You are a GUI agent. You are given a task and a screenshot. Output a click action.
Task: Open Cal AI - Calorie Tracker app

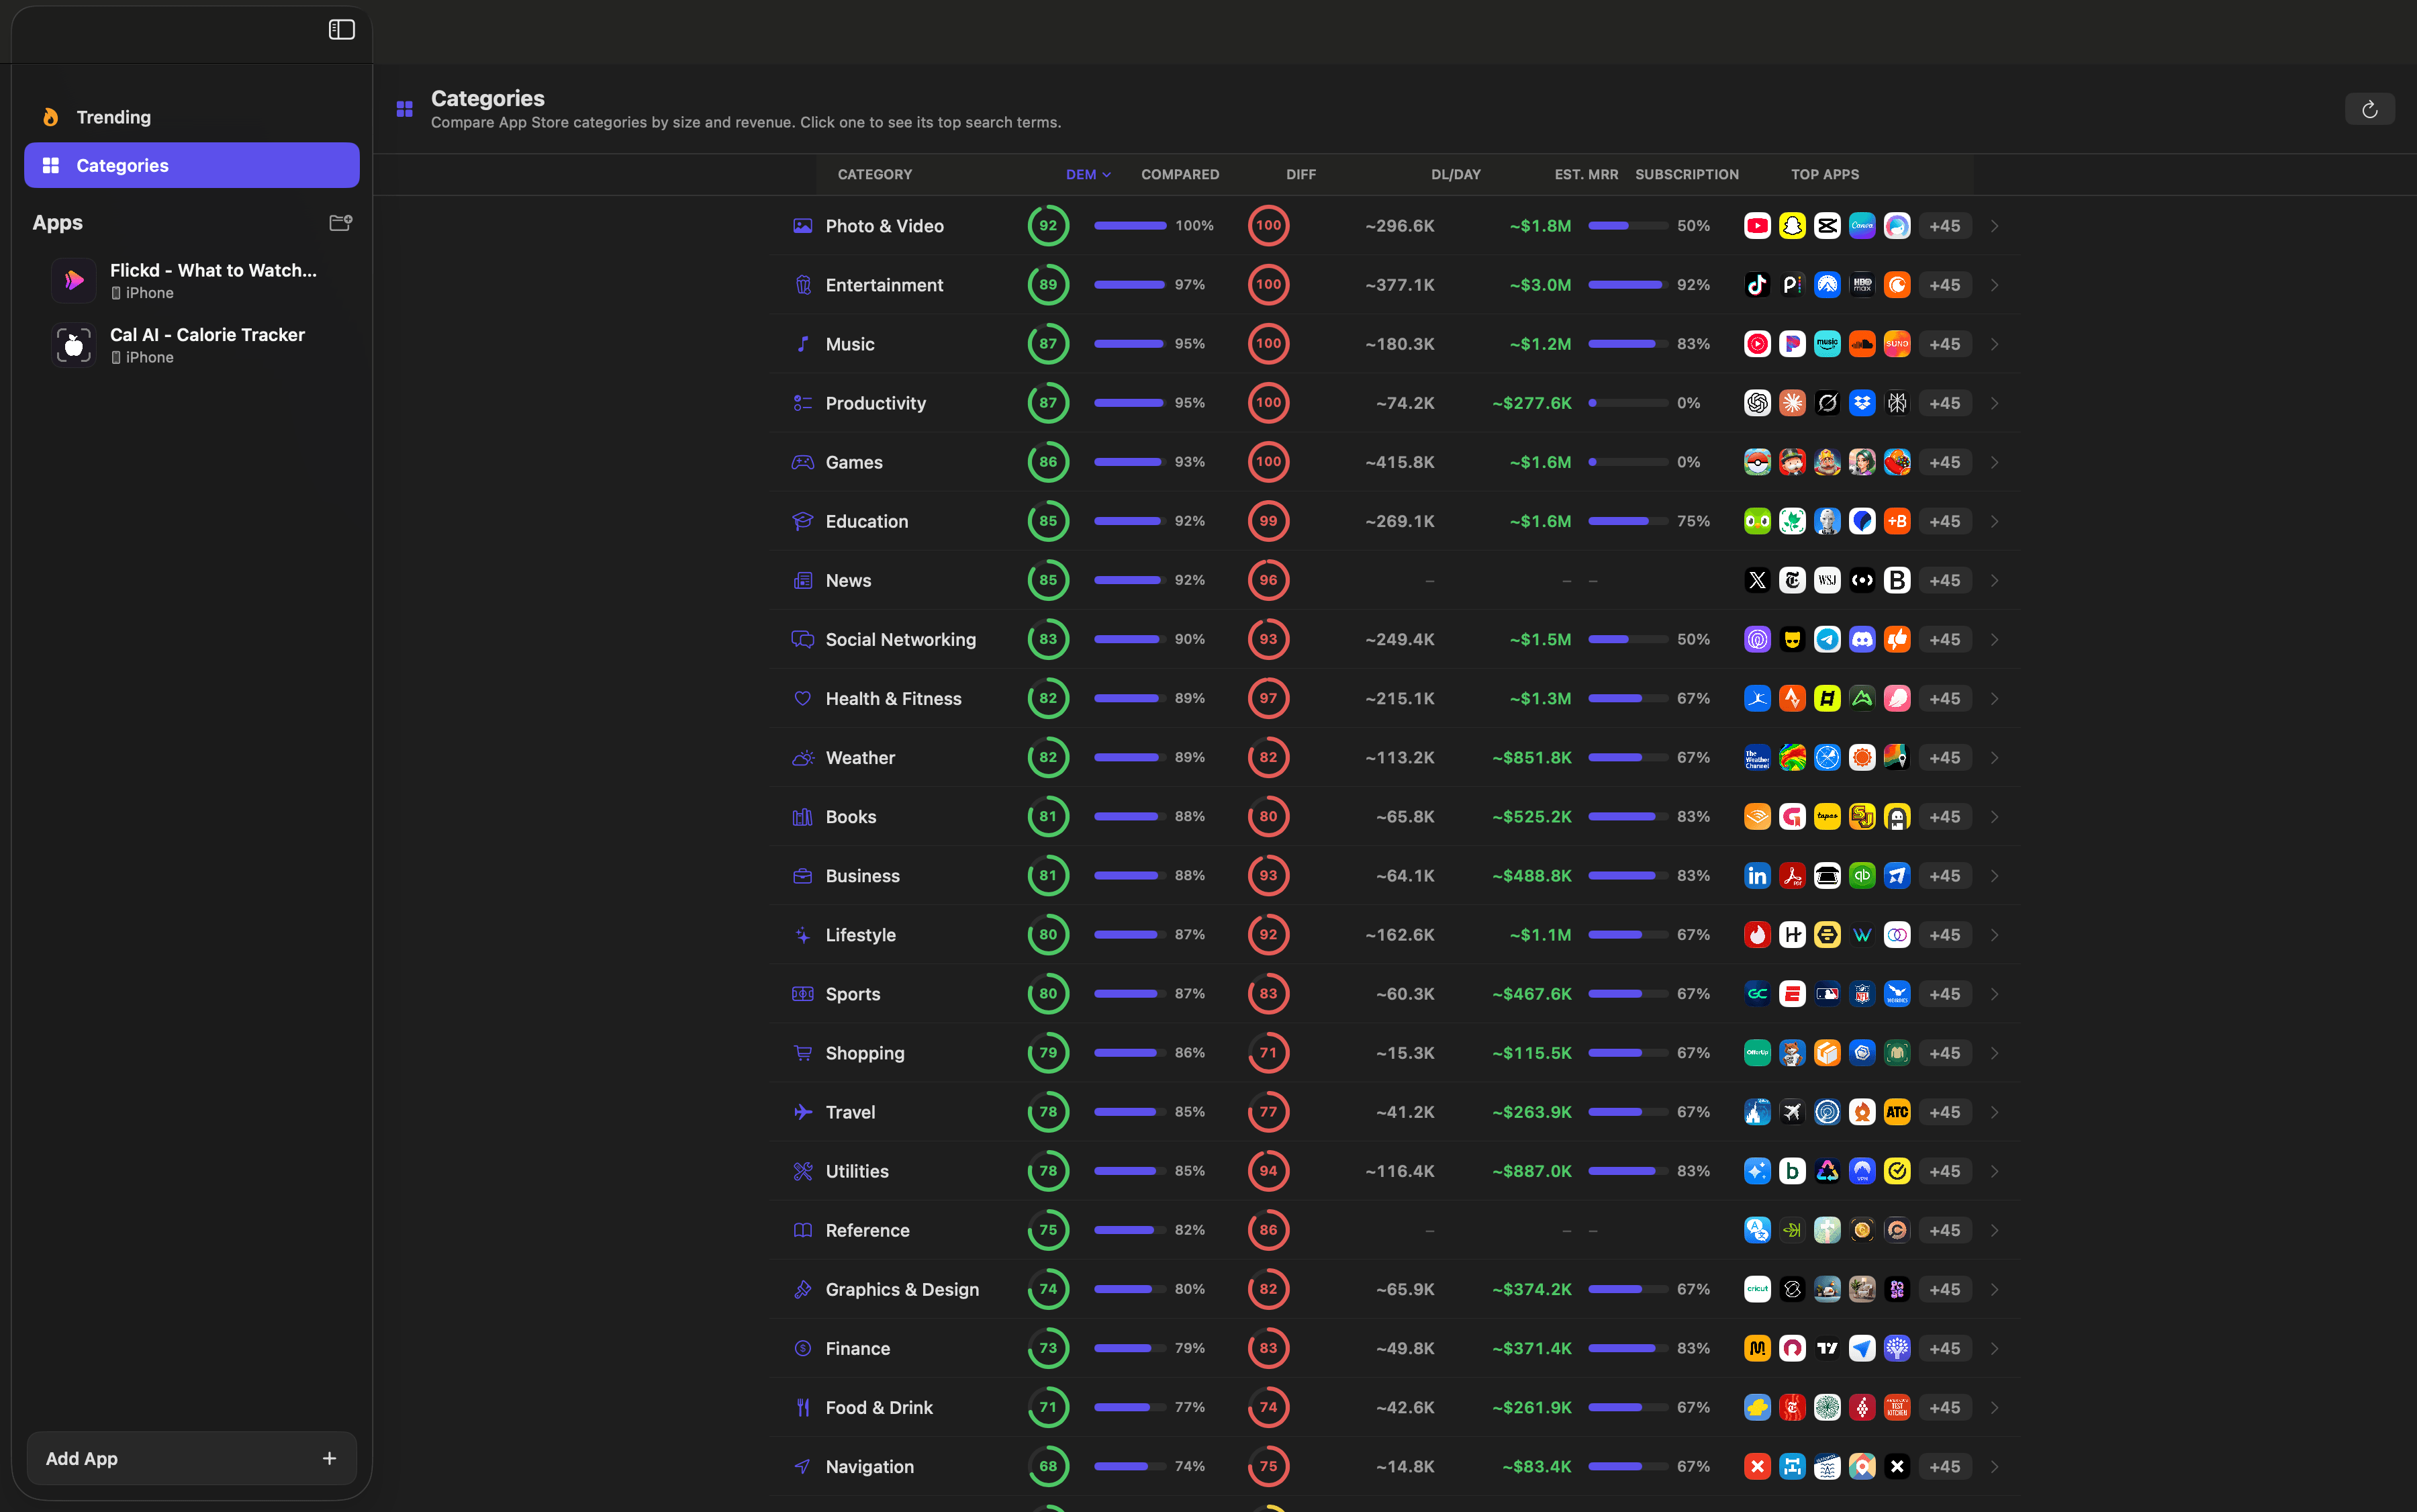pos(192,345)
